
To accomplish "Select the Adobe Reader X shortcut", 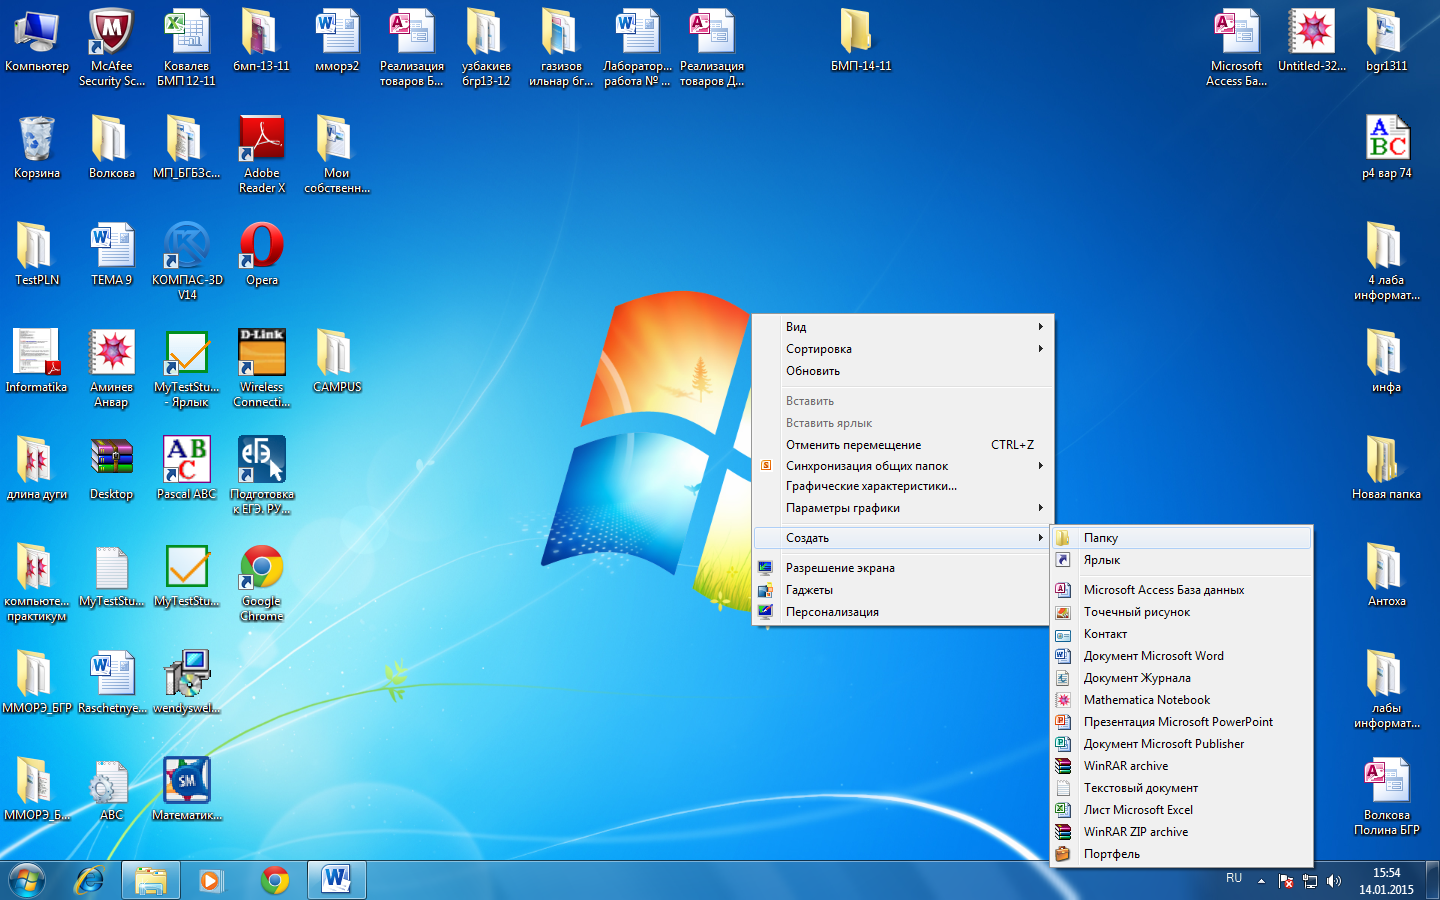I will click(262, 153).
